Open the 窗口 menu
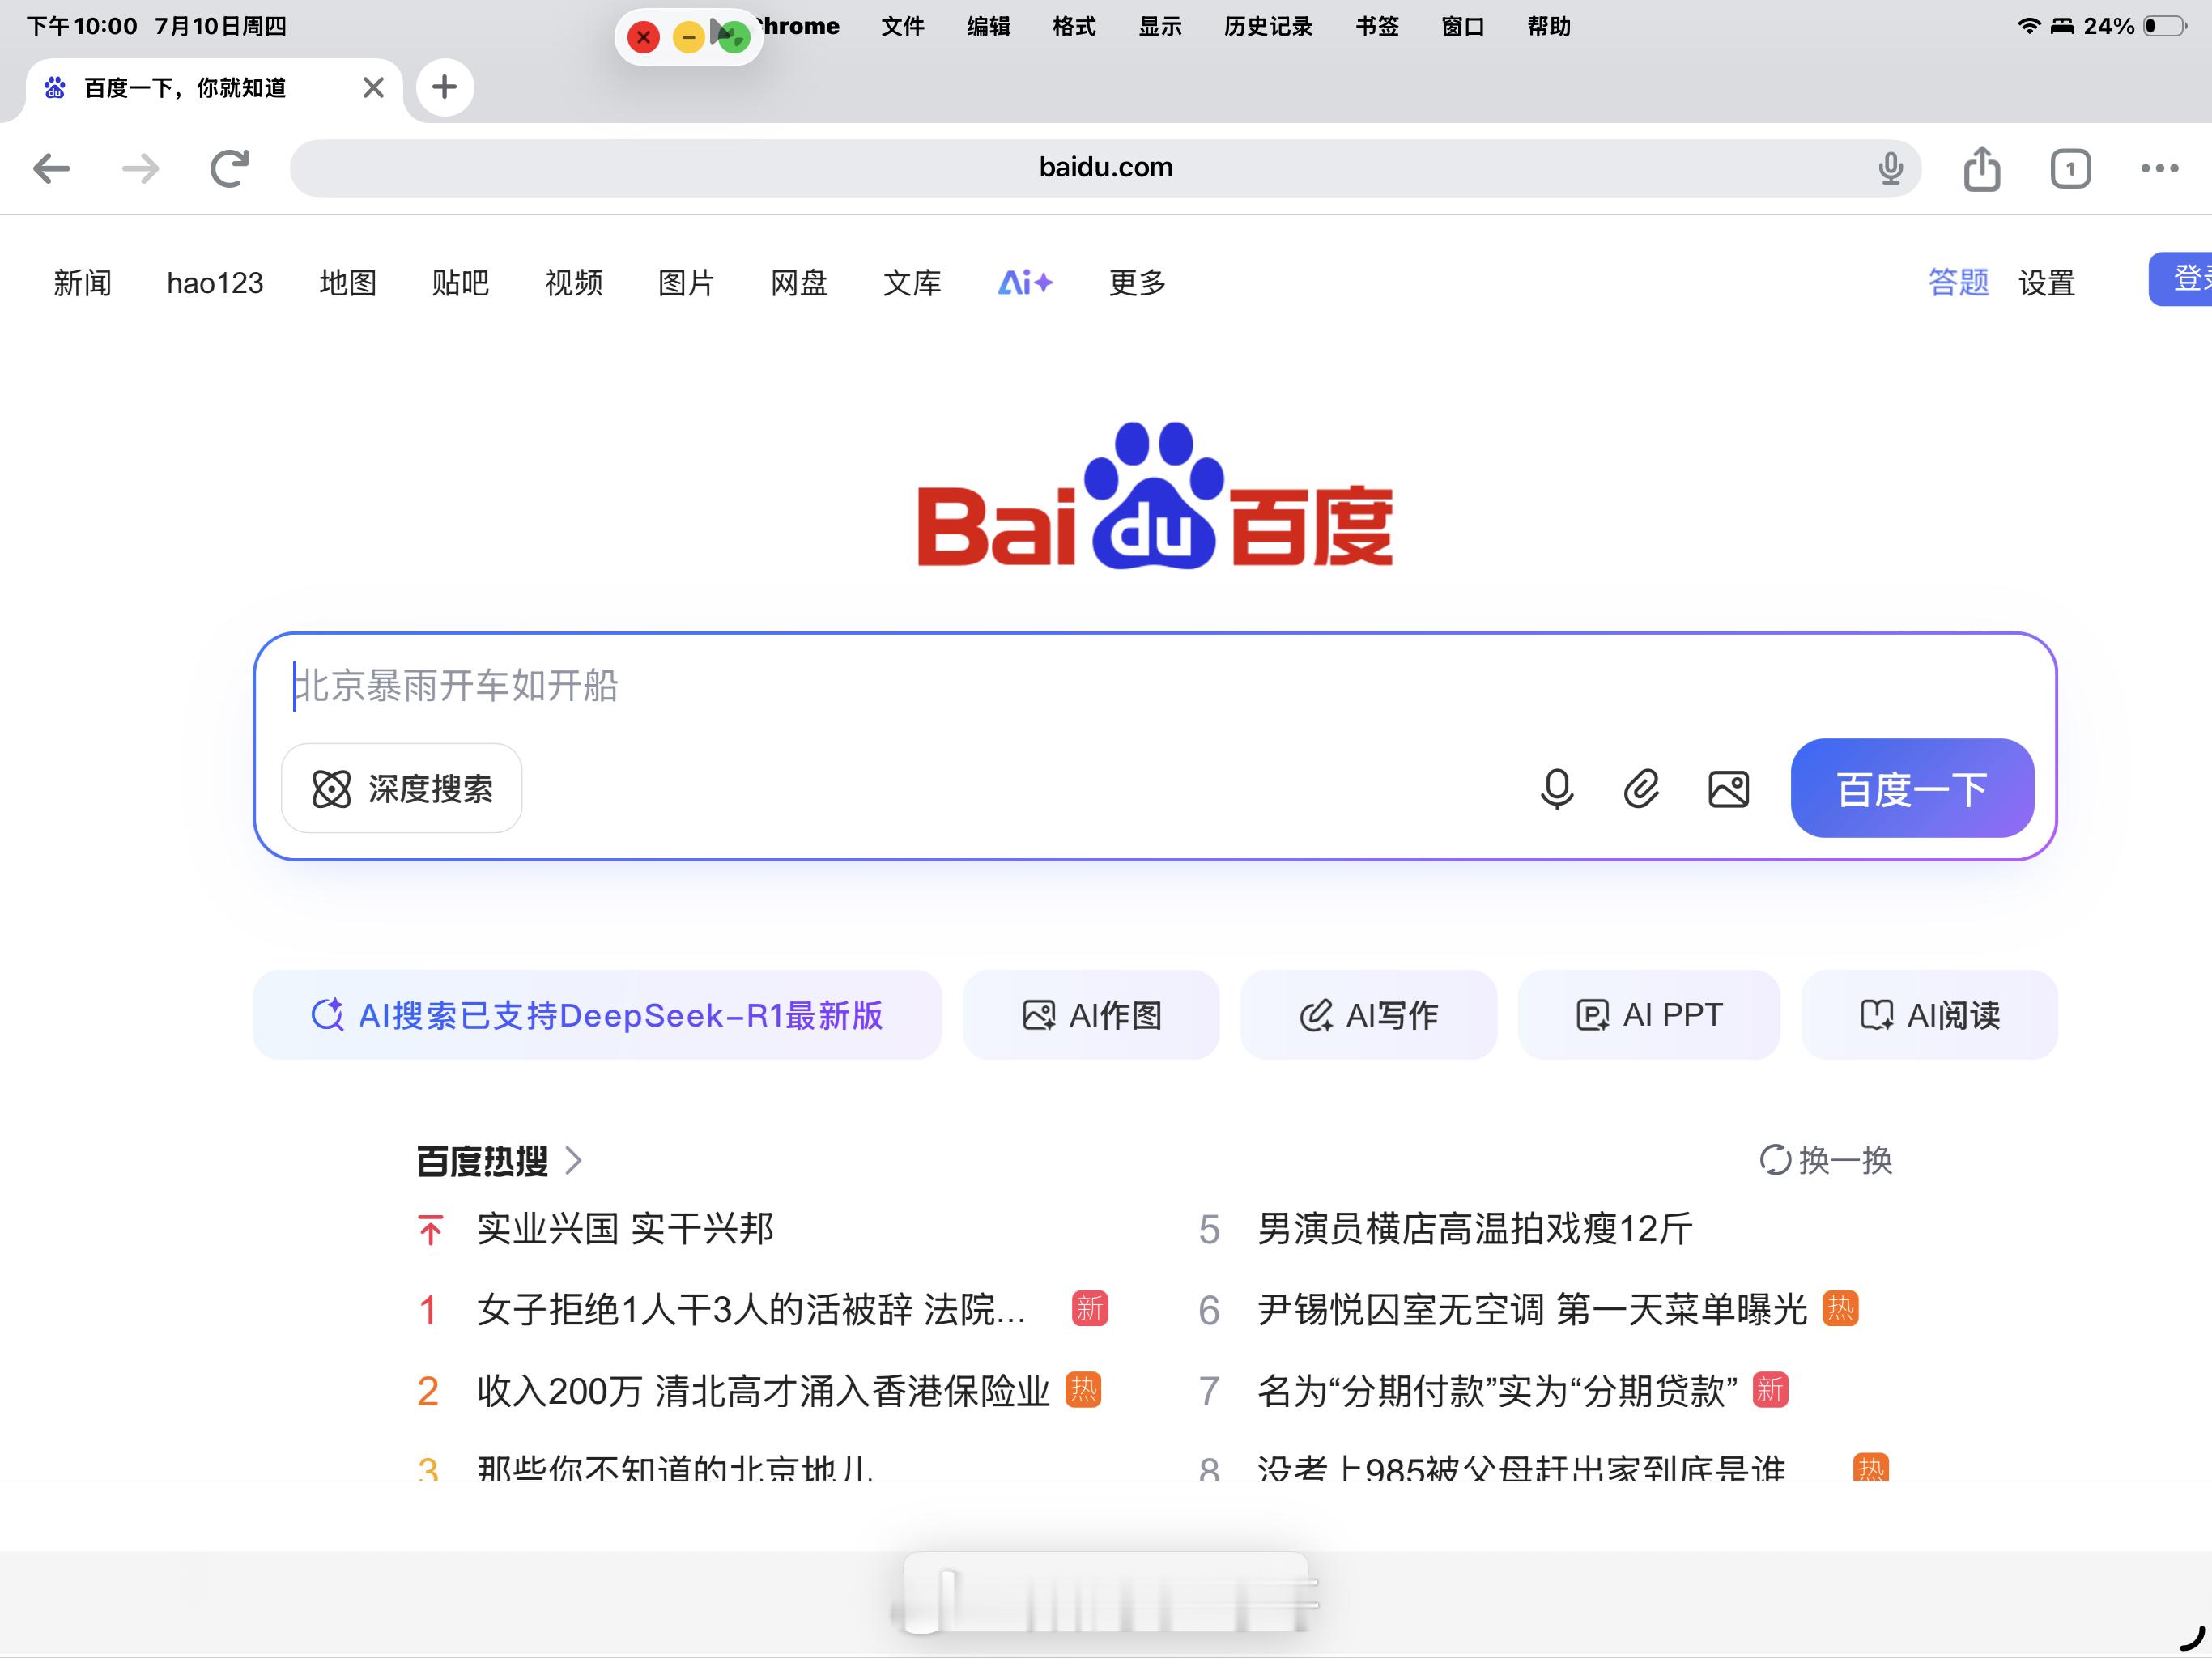The image size is (2212, 1658). 1463,27
